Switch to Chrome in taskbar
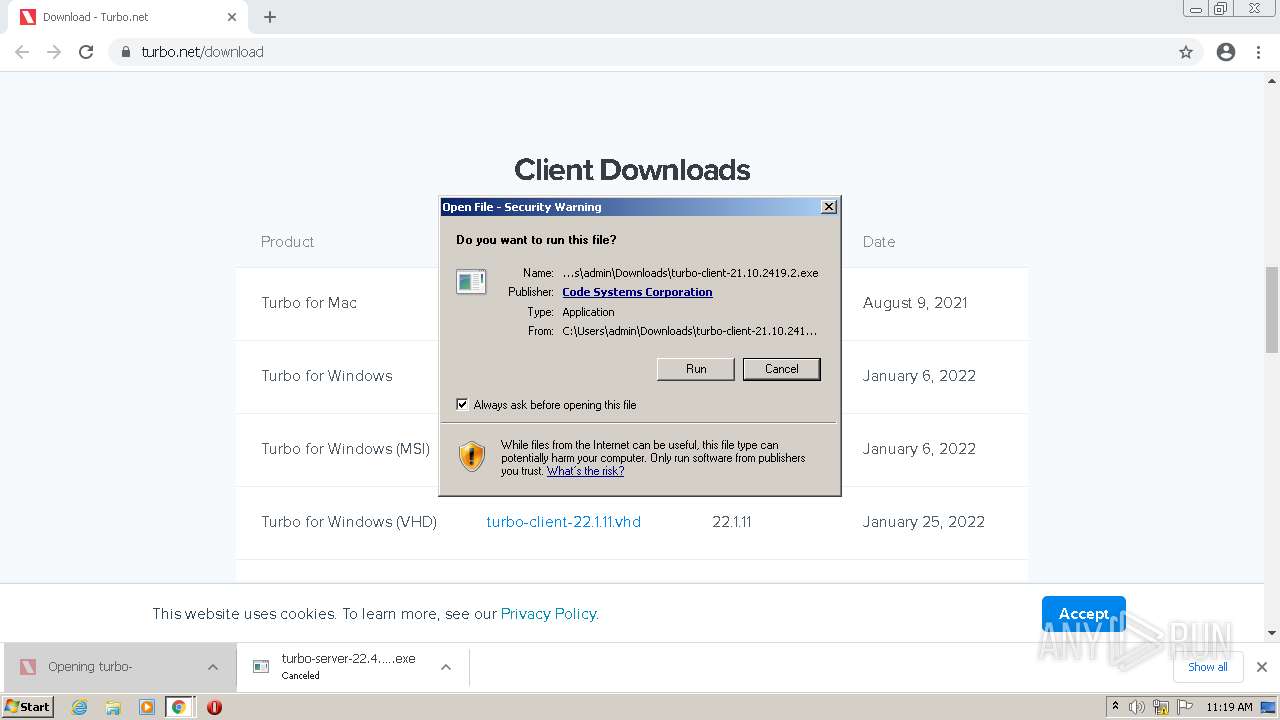 (179, 707)
